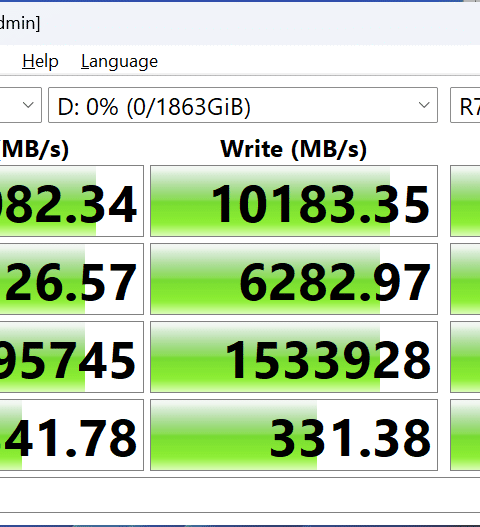This screenshot has width=480, height=527.
Task: Click read value ending 41.78
Action: click(x=72, y=435)
